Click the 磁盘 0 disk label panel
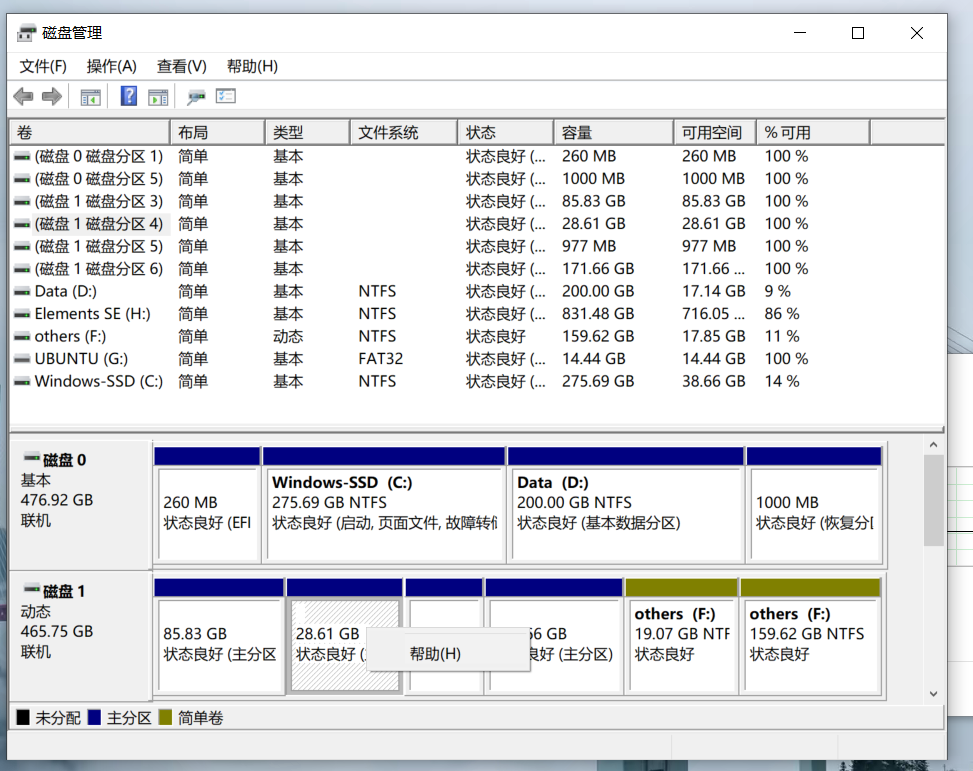Screen dimensions: 973x771 pos(81,504)
